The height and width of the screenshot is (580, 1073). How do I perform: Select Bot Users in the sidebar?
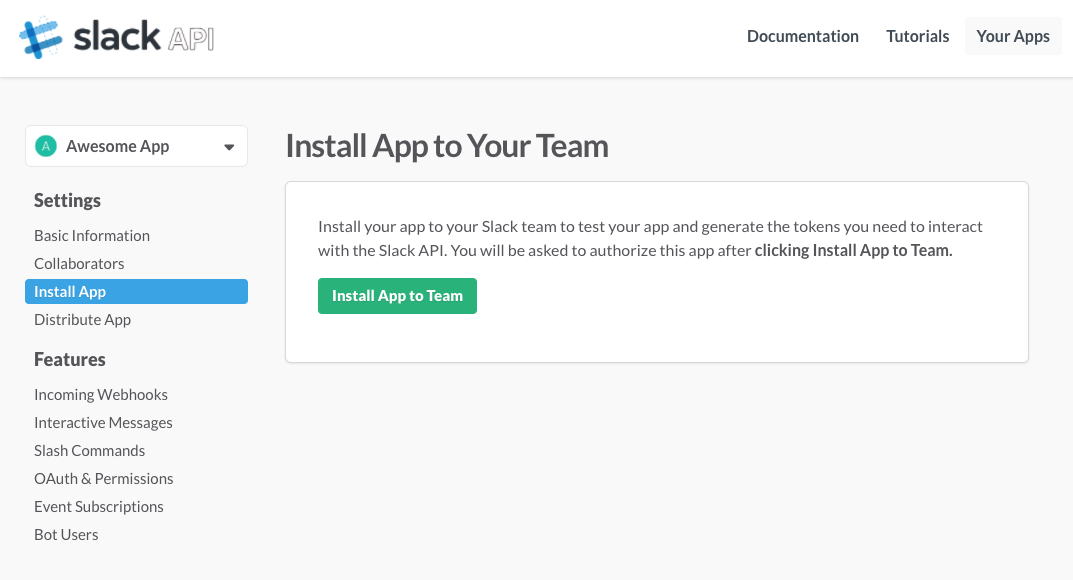(66, 534)
